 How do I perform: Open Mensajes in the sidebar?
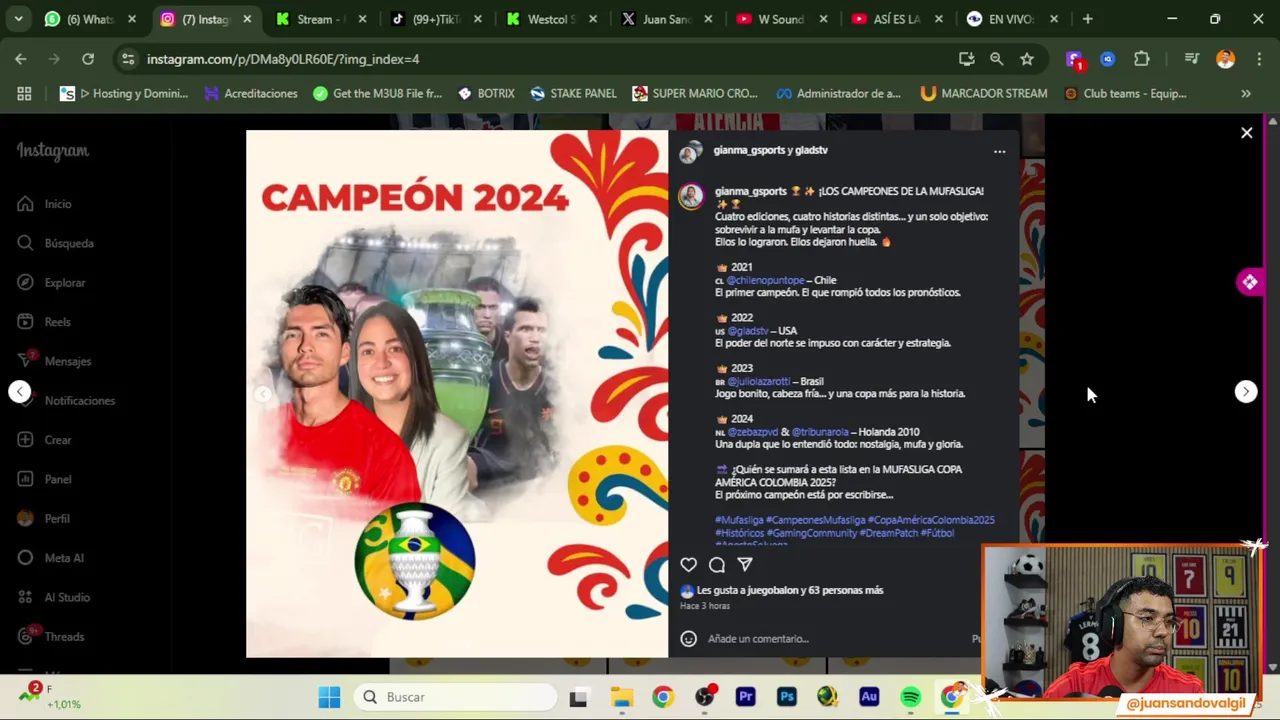pos(54,361)
